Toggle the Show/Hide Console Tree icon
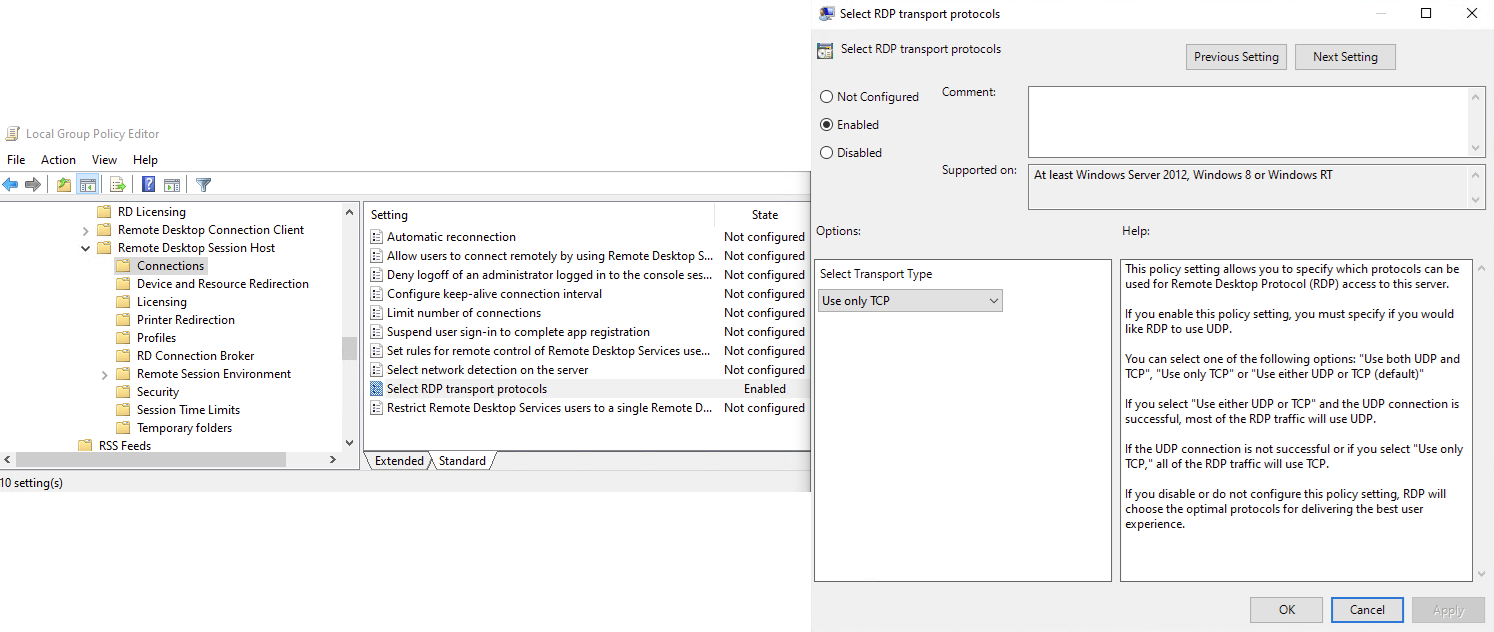Screen dimensions: 1494x632 (88, 183)
